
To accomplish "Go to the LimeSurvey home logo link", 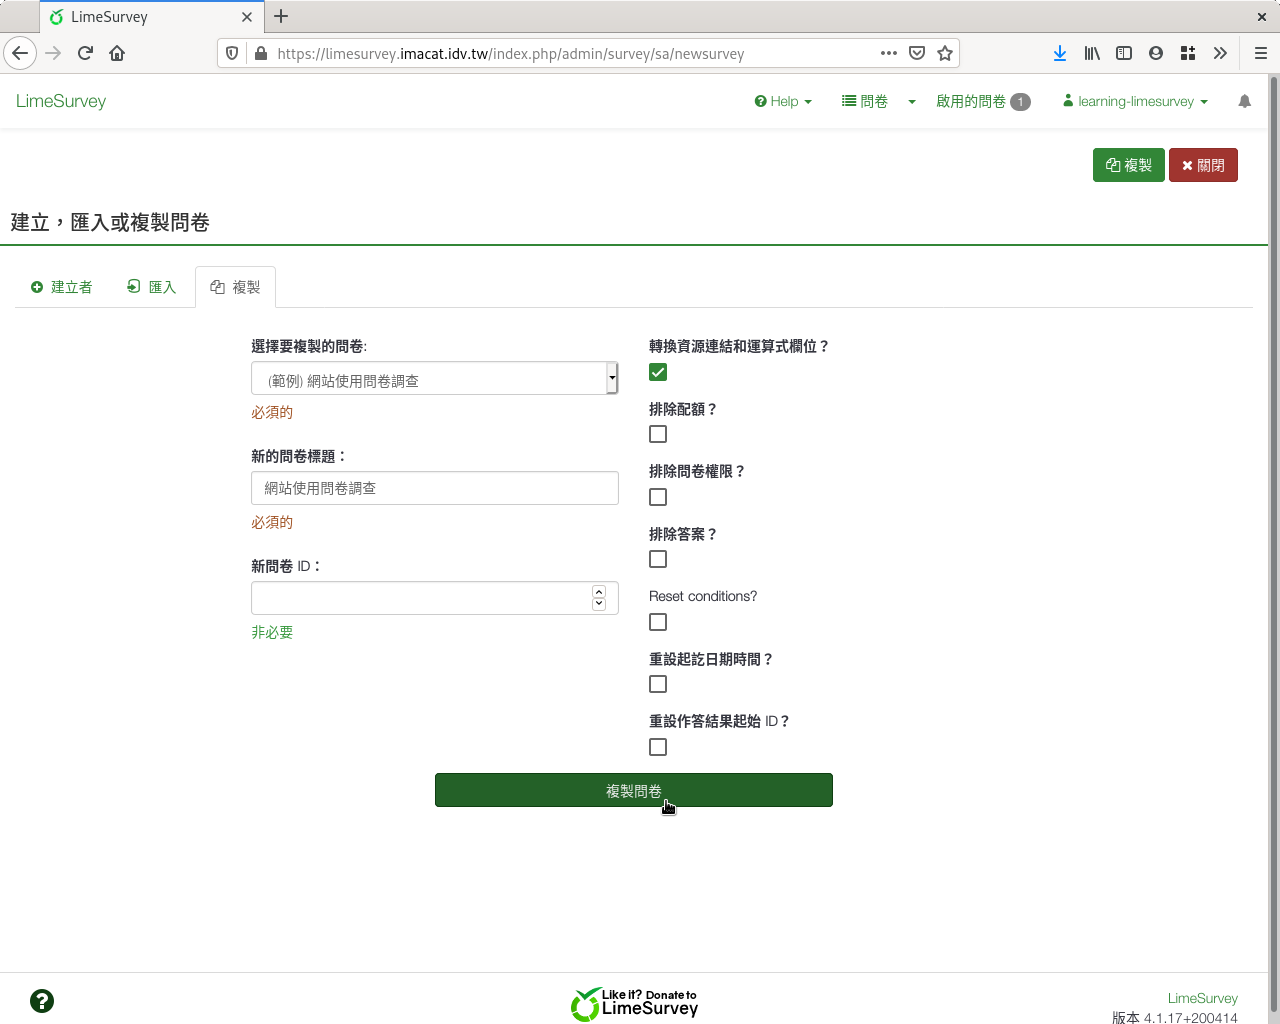I will coord(61,101).
